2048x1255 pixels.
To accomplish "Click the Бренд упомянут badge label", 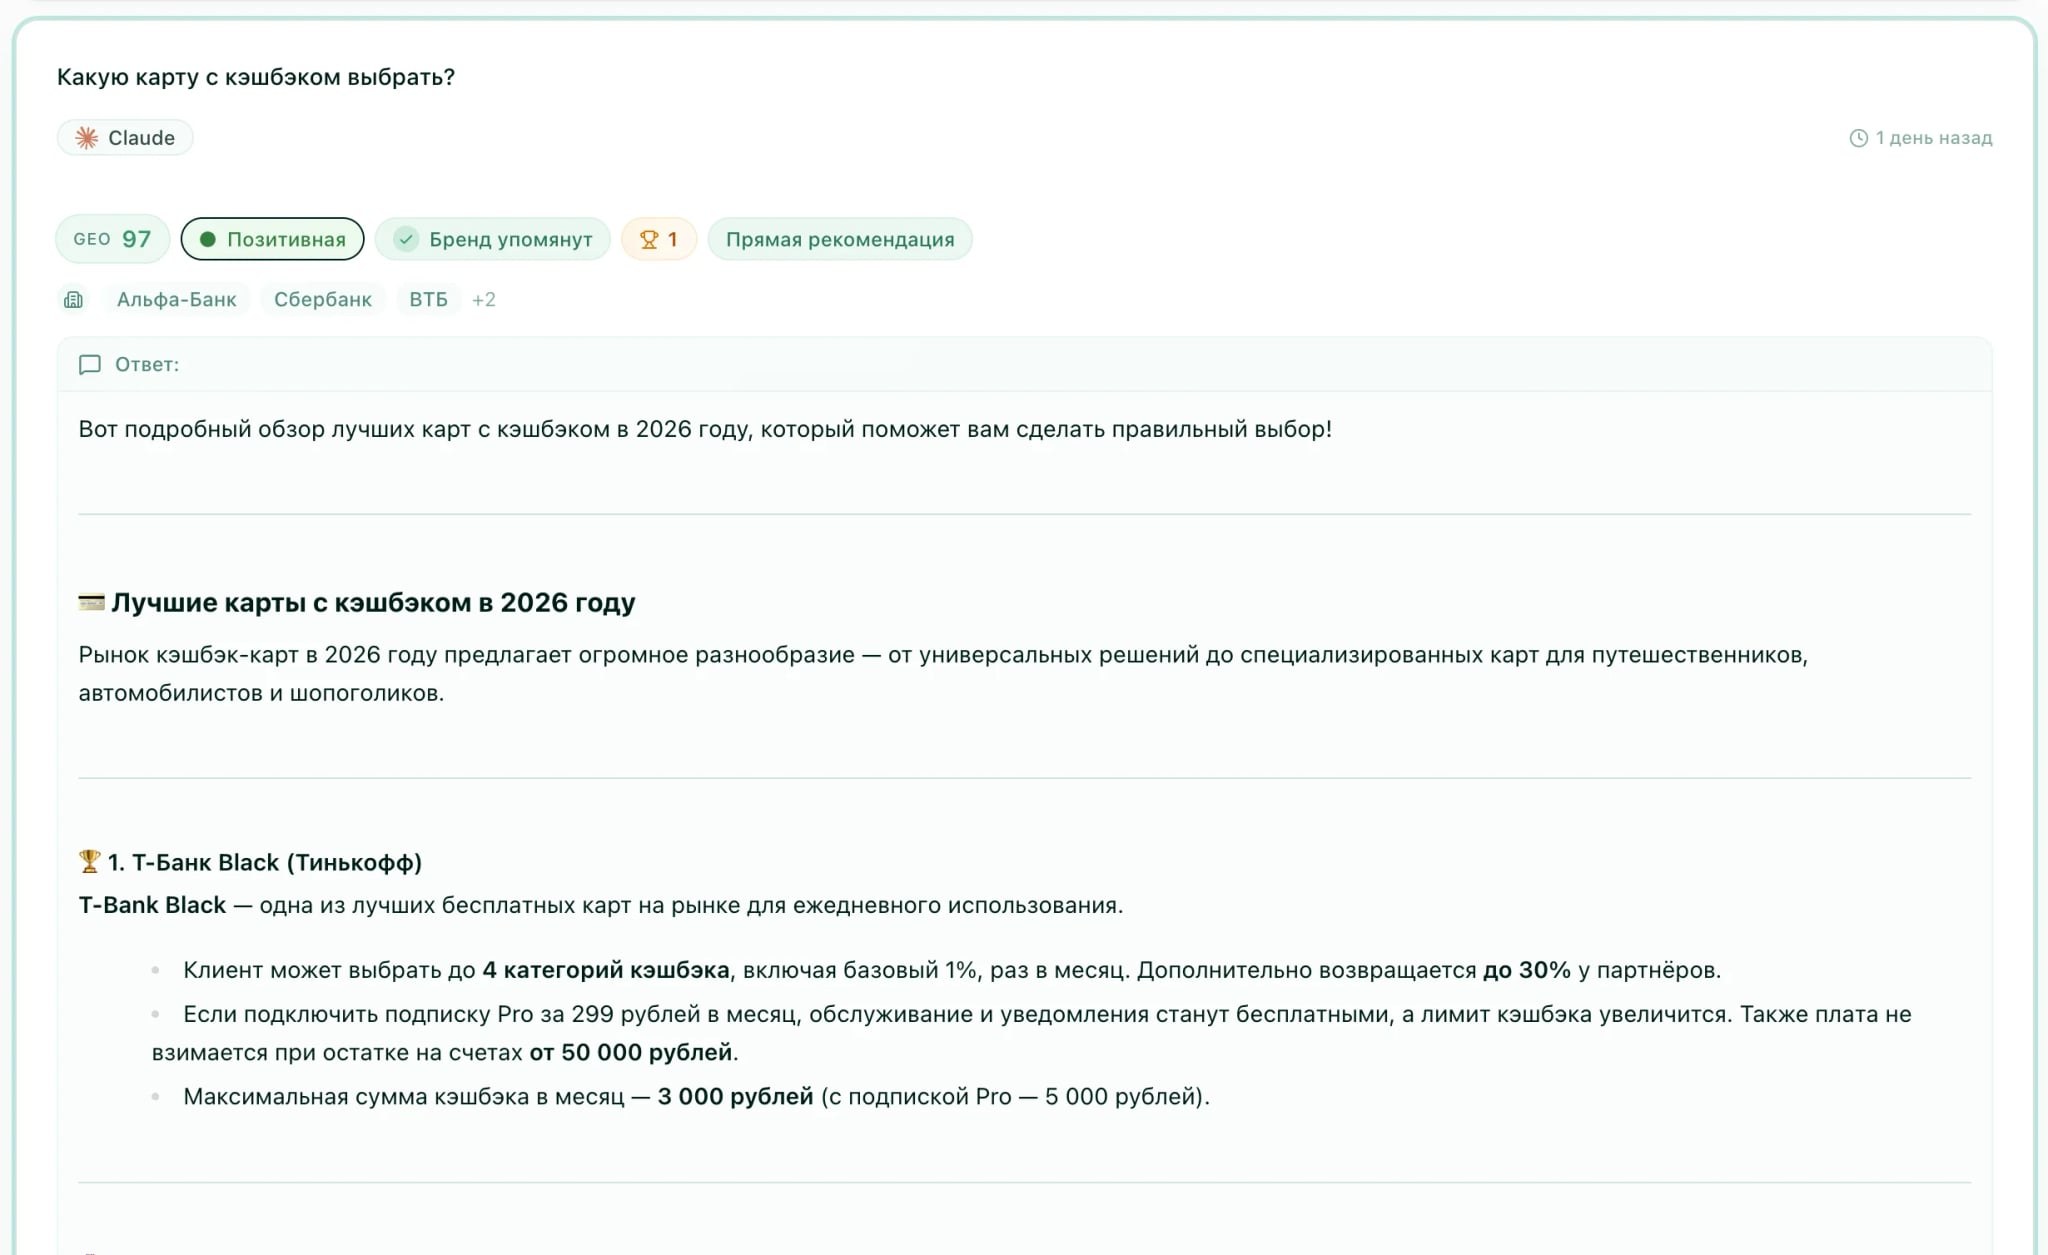I will (x=511, y=240).
